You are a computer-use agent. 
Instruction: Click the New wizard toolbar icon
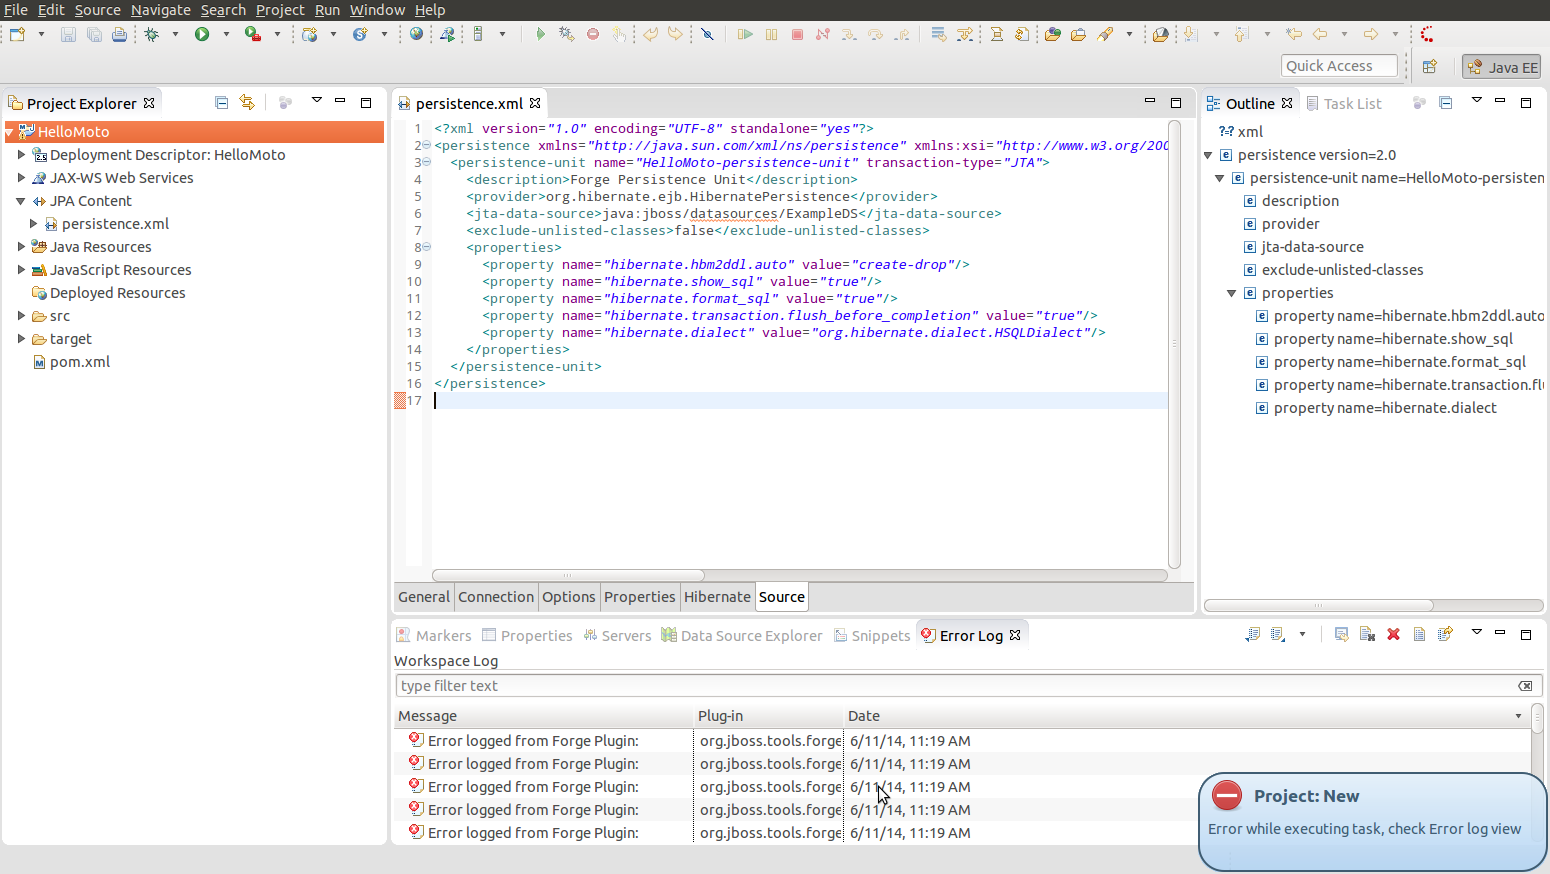(x=17, y=34)
